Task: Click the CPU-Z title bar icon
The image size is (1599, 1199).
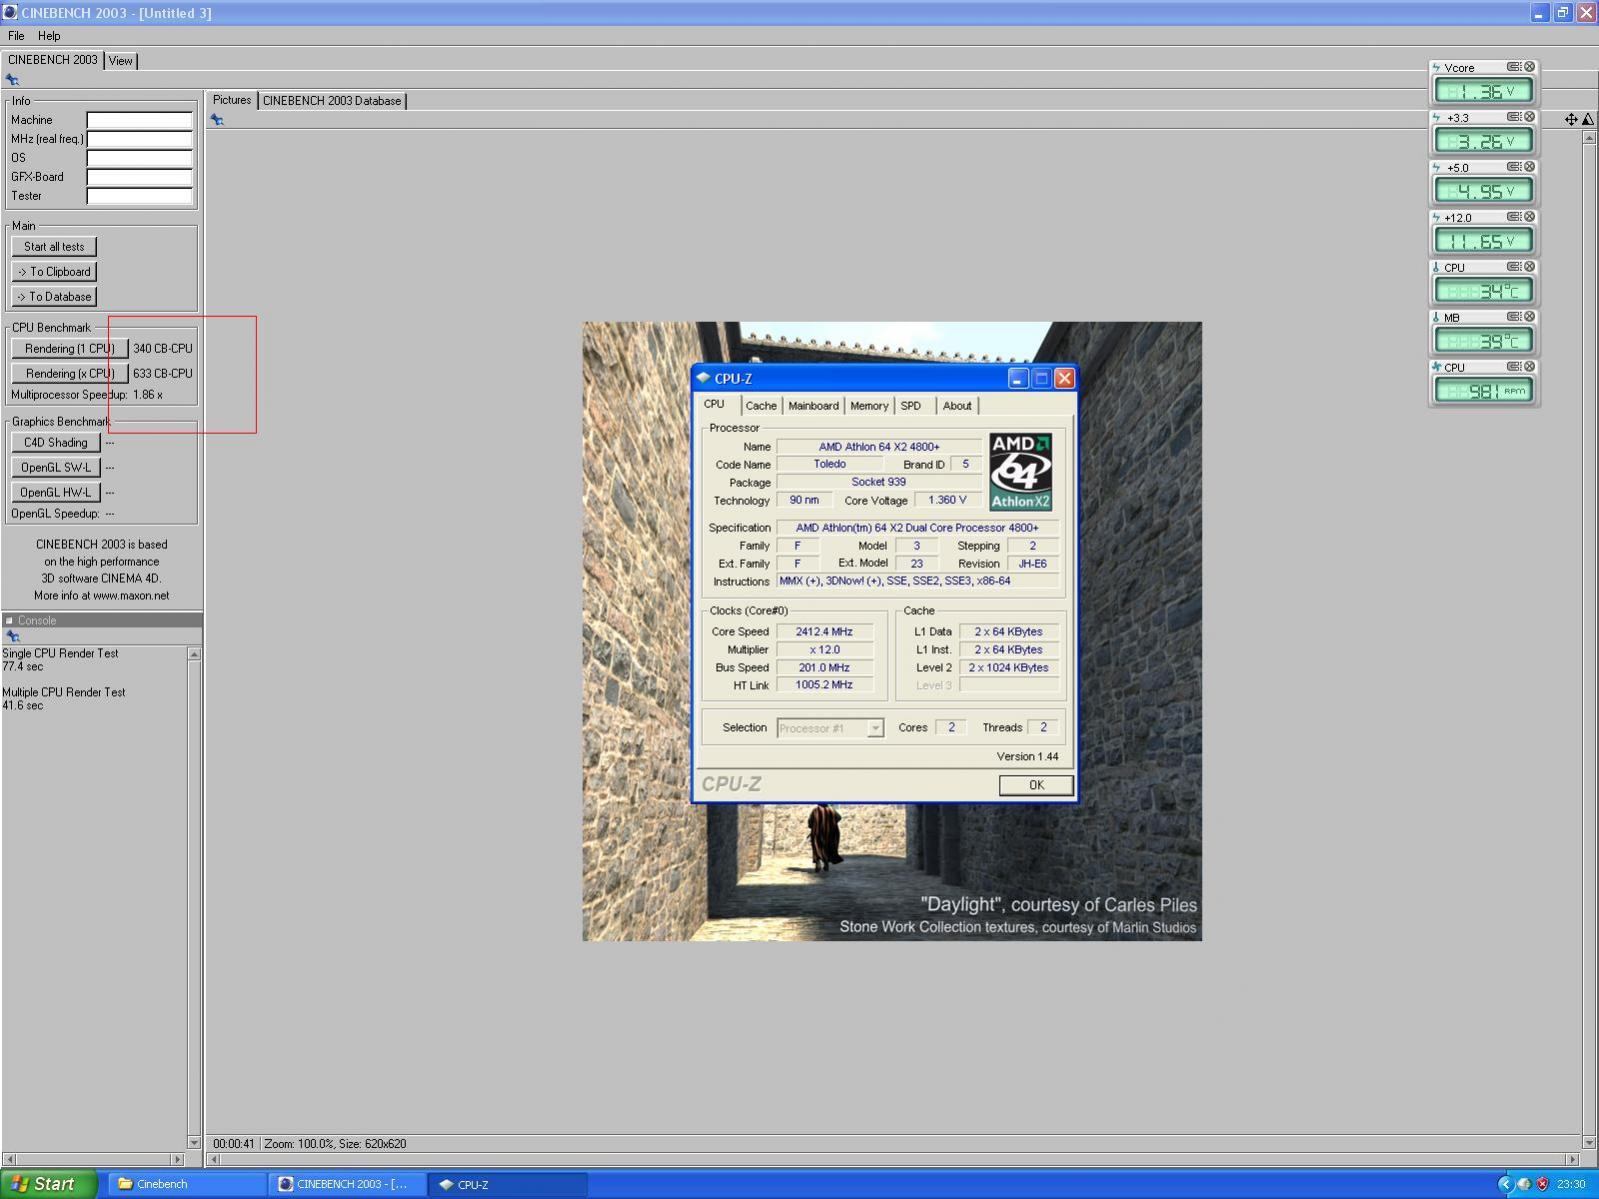Action: tap(703, 378)
